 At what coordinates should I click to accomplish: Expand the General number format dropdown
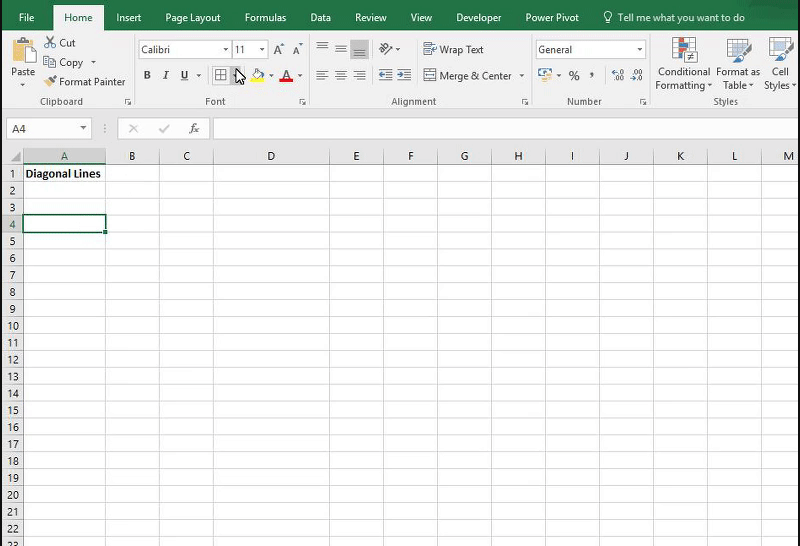[640, 49]
